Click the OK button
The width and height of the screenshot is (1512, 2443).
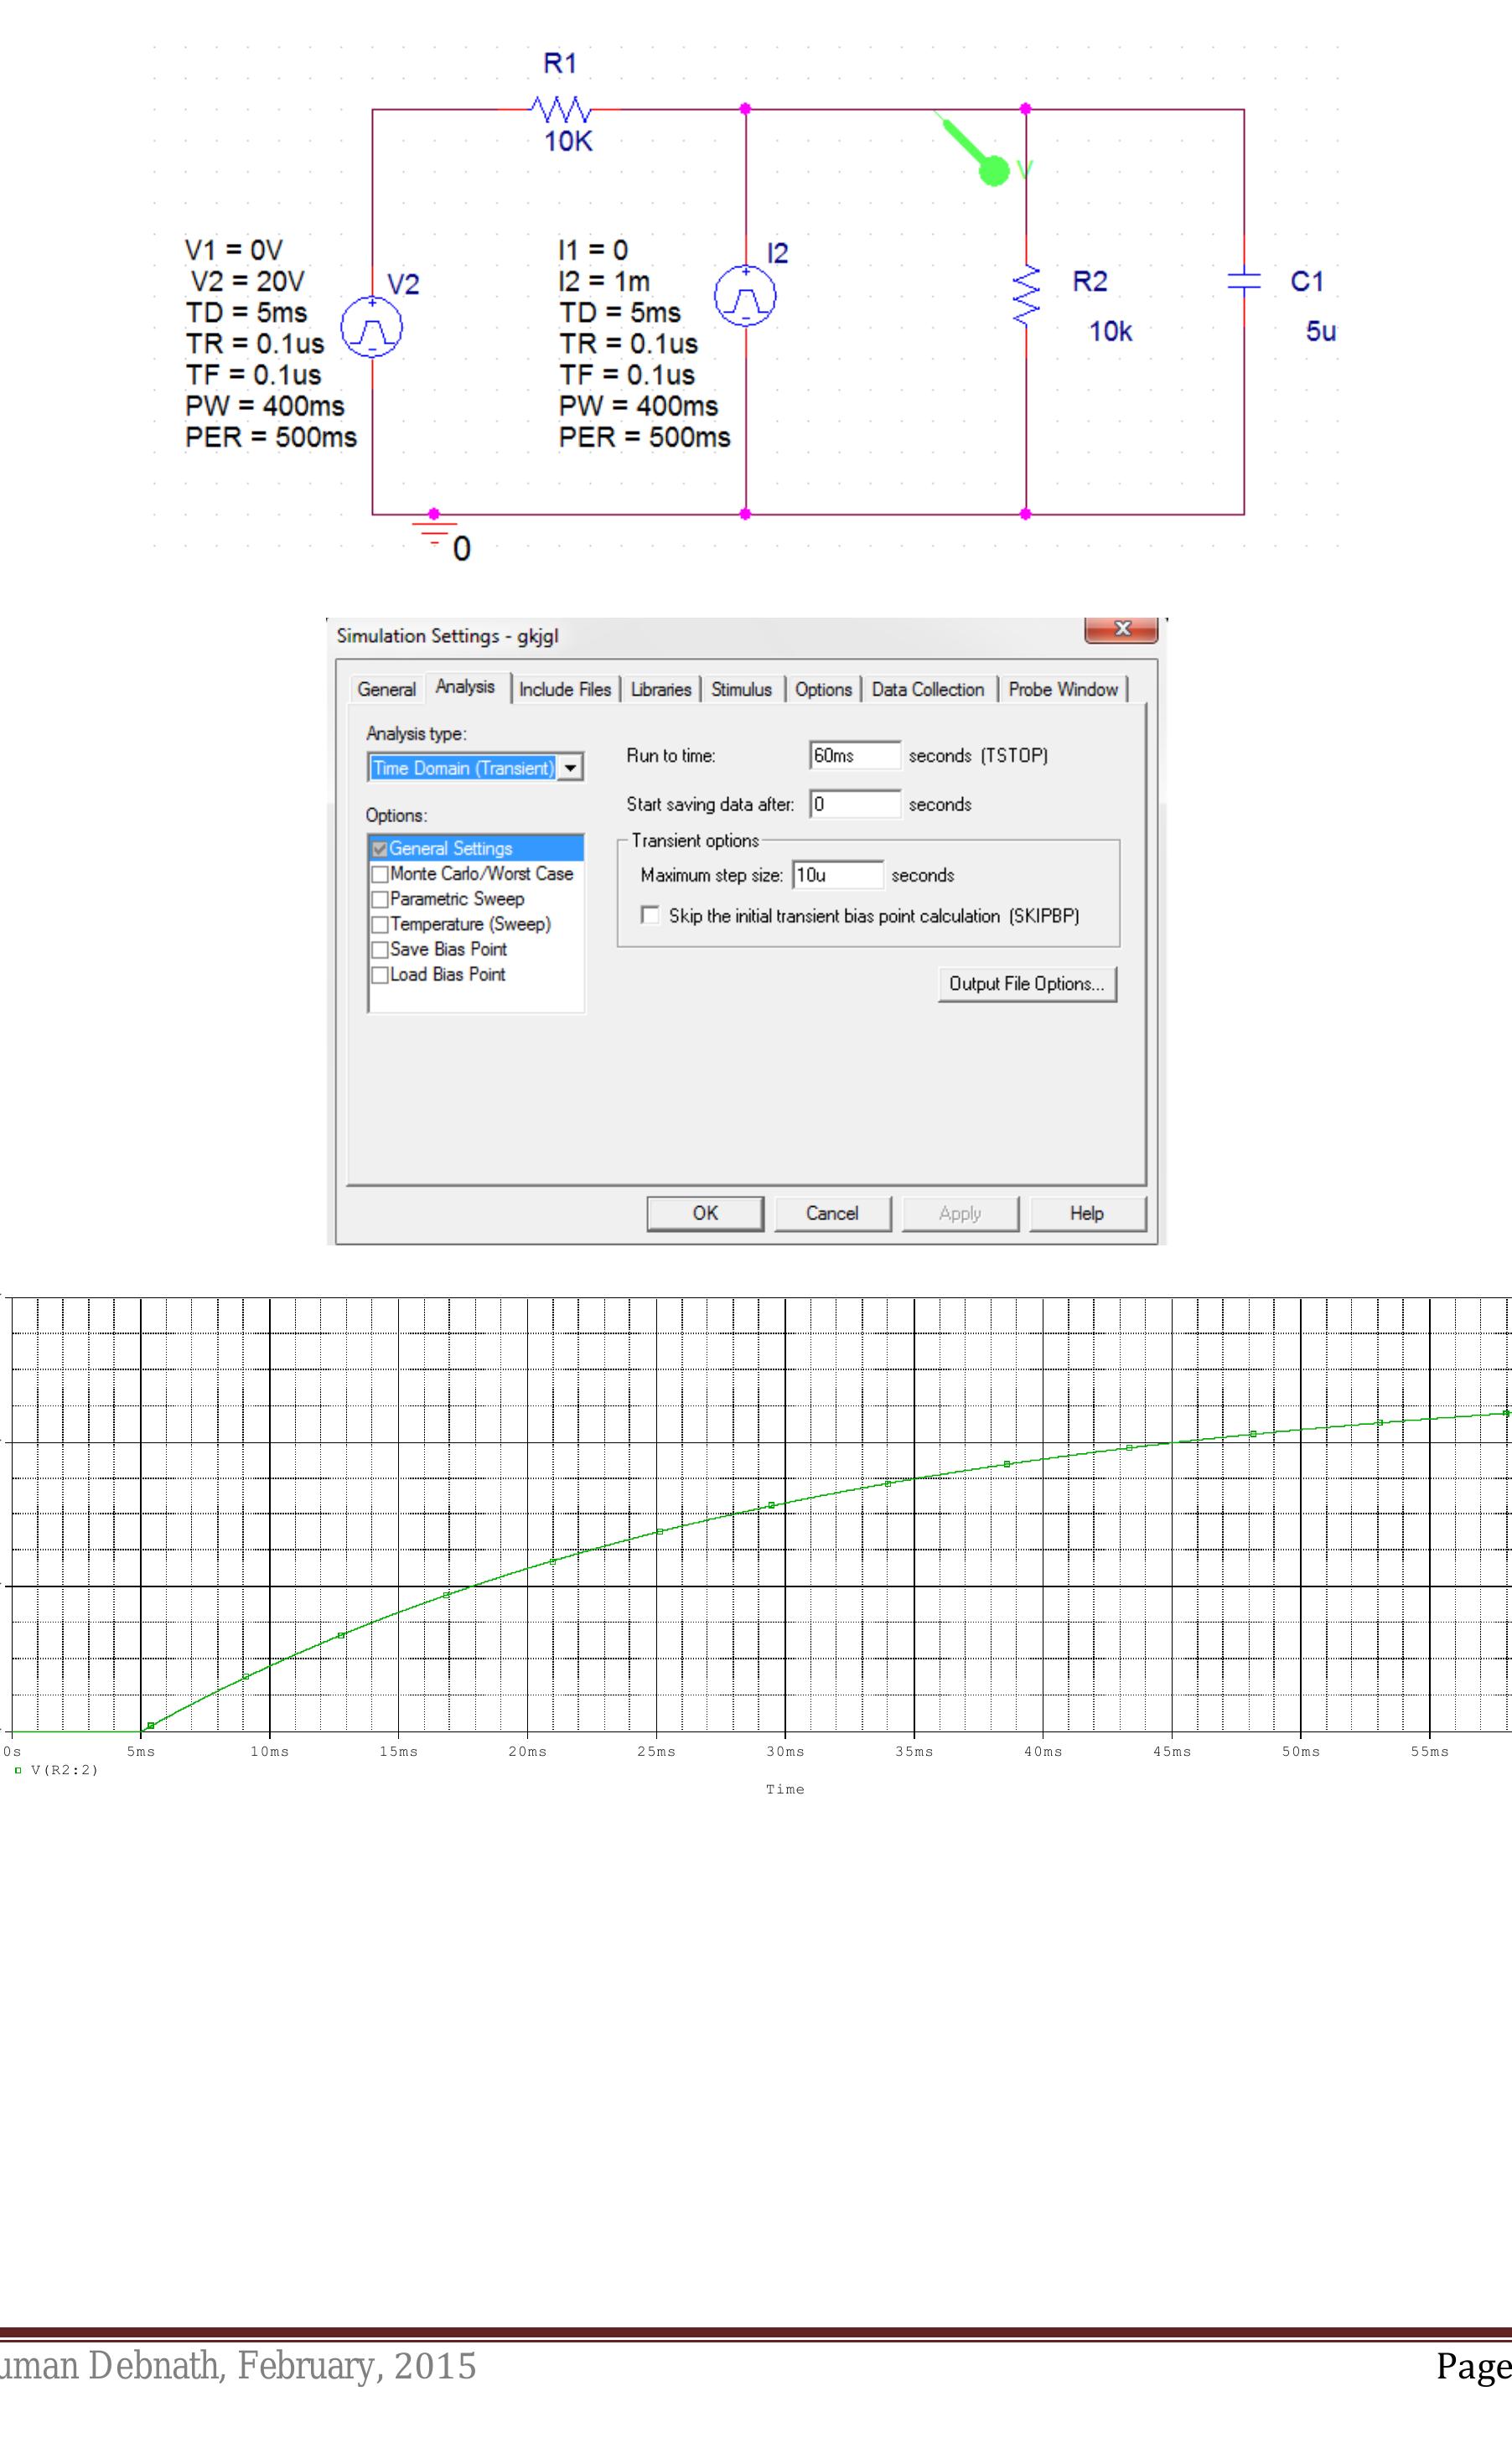705,1213
